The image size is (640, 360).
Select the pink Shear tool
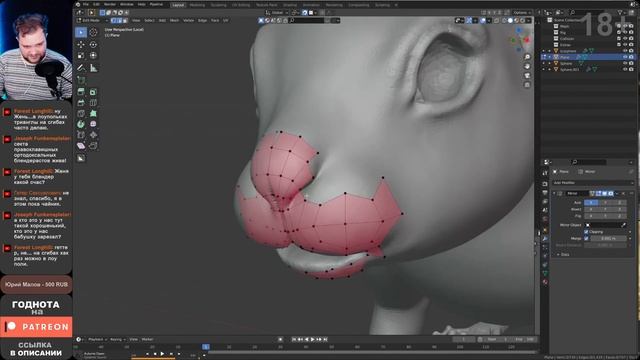81,146
